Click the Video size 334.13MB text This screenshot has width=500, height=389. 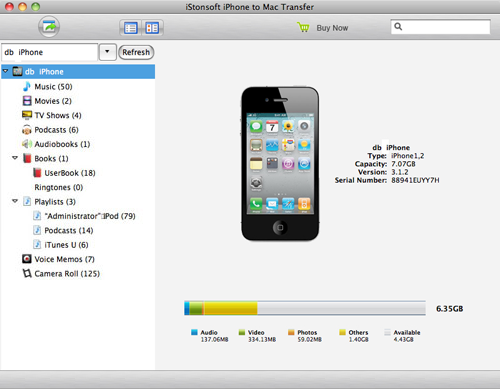[262, 339]
